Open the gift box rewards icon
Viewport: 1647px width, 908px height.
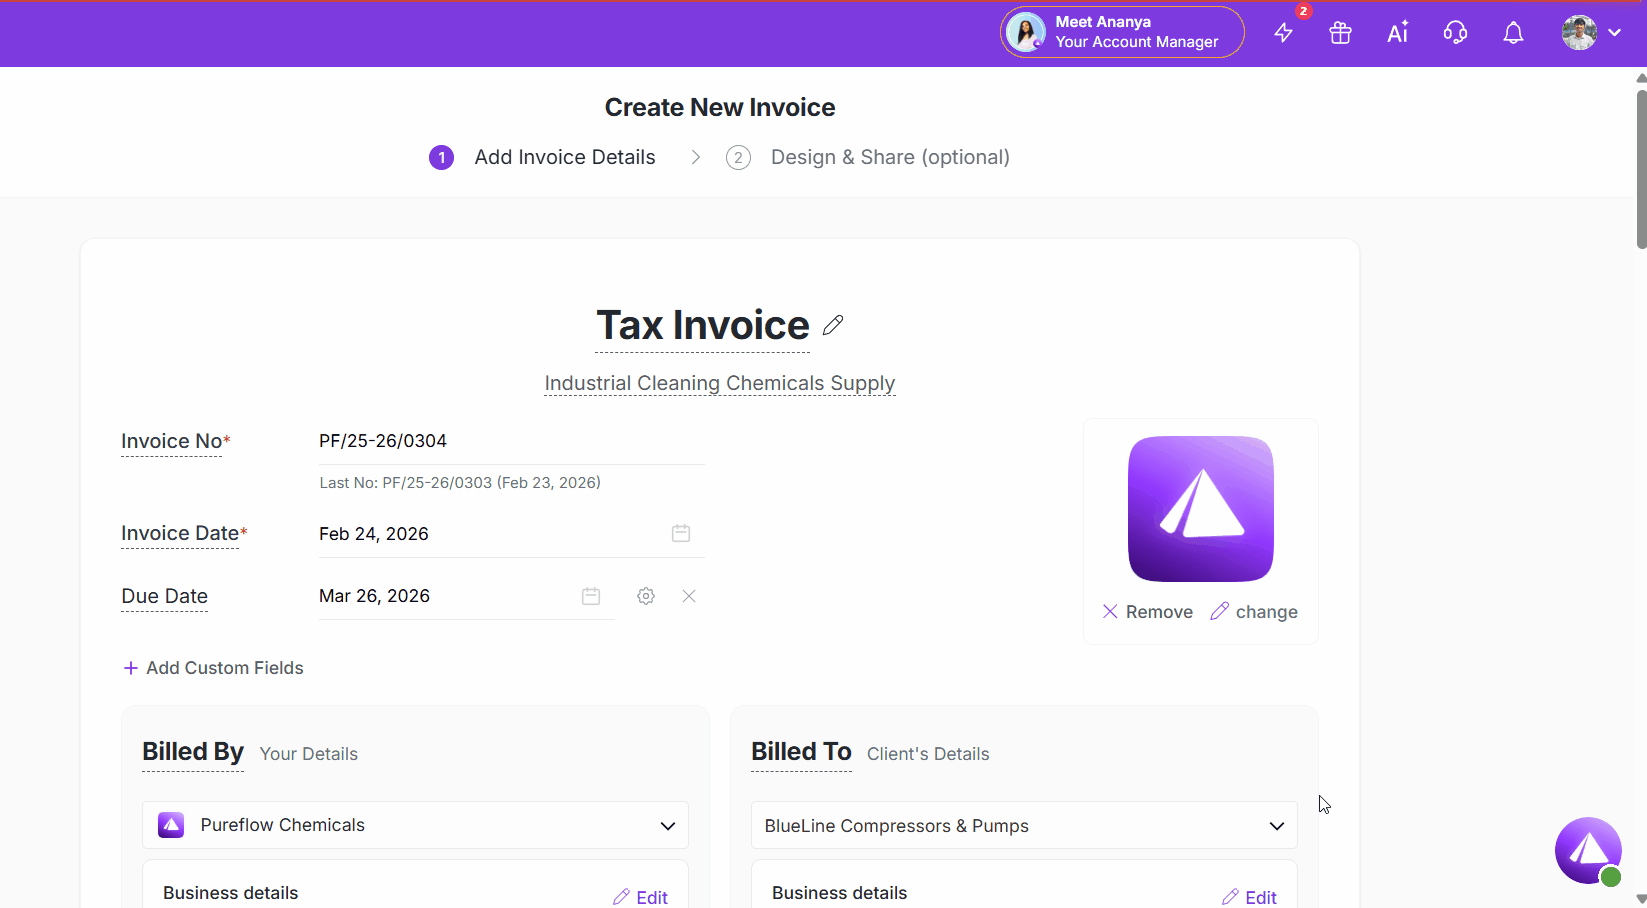[1340, 33]
